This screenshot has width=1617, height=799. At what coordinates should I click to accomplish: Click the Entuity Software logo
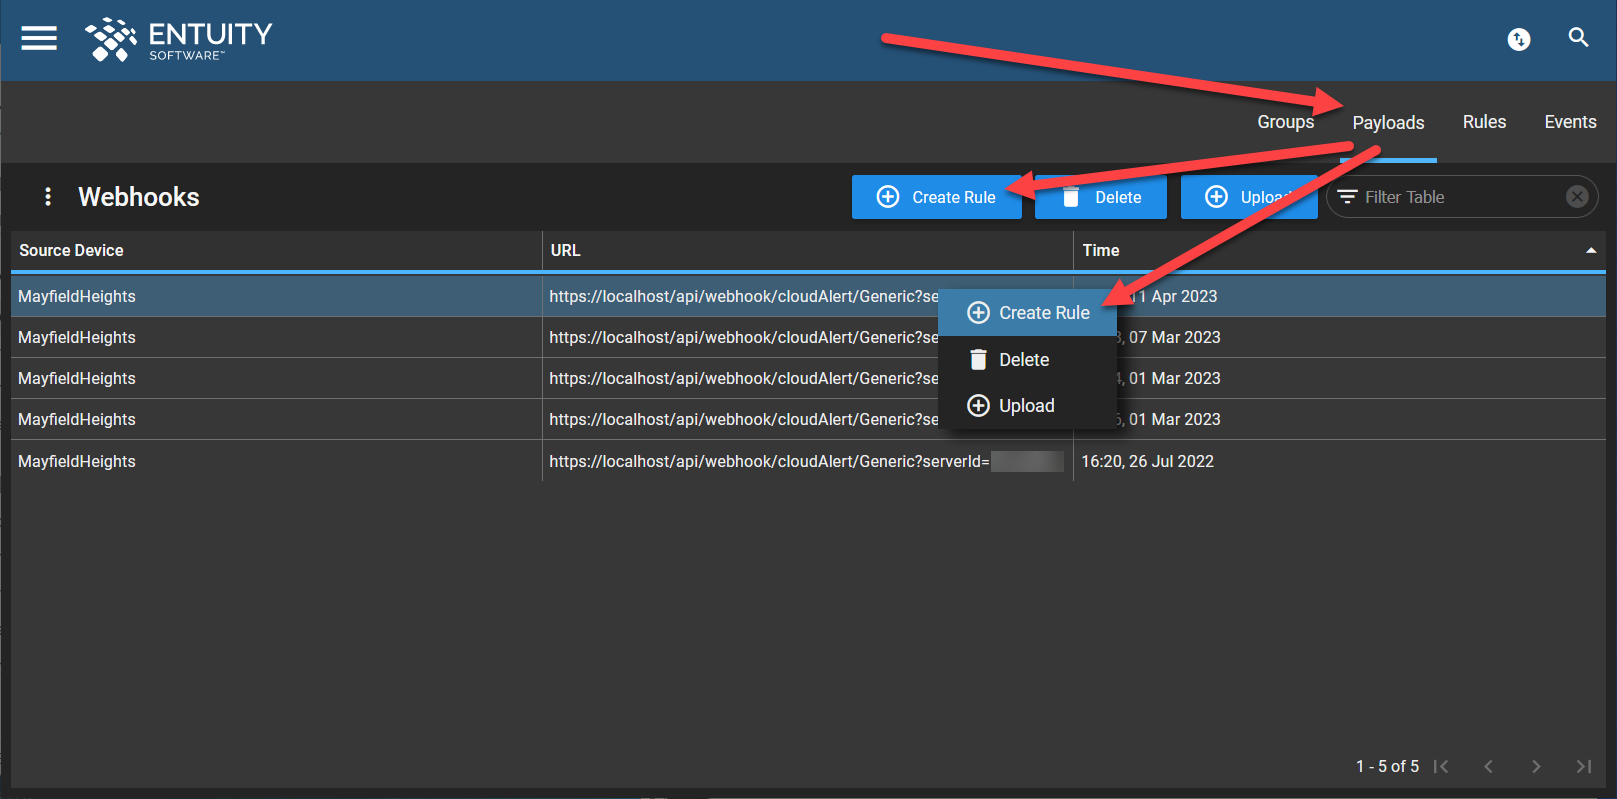pyautogui.click(x=180, y=40)
